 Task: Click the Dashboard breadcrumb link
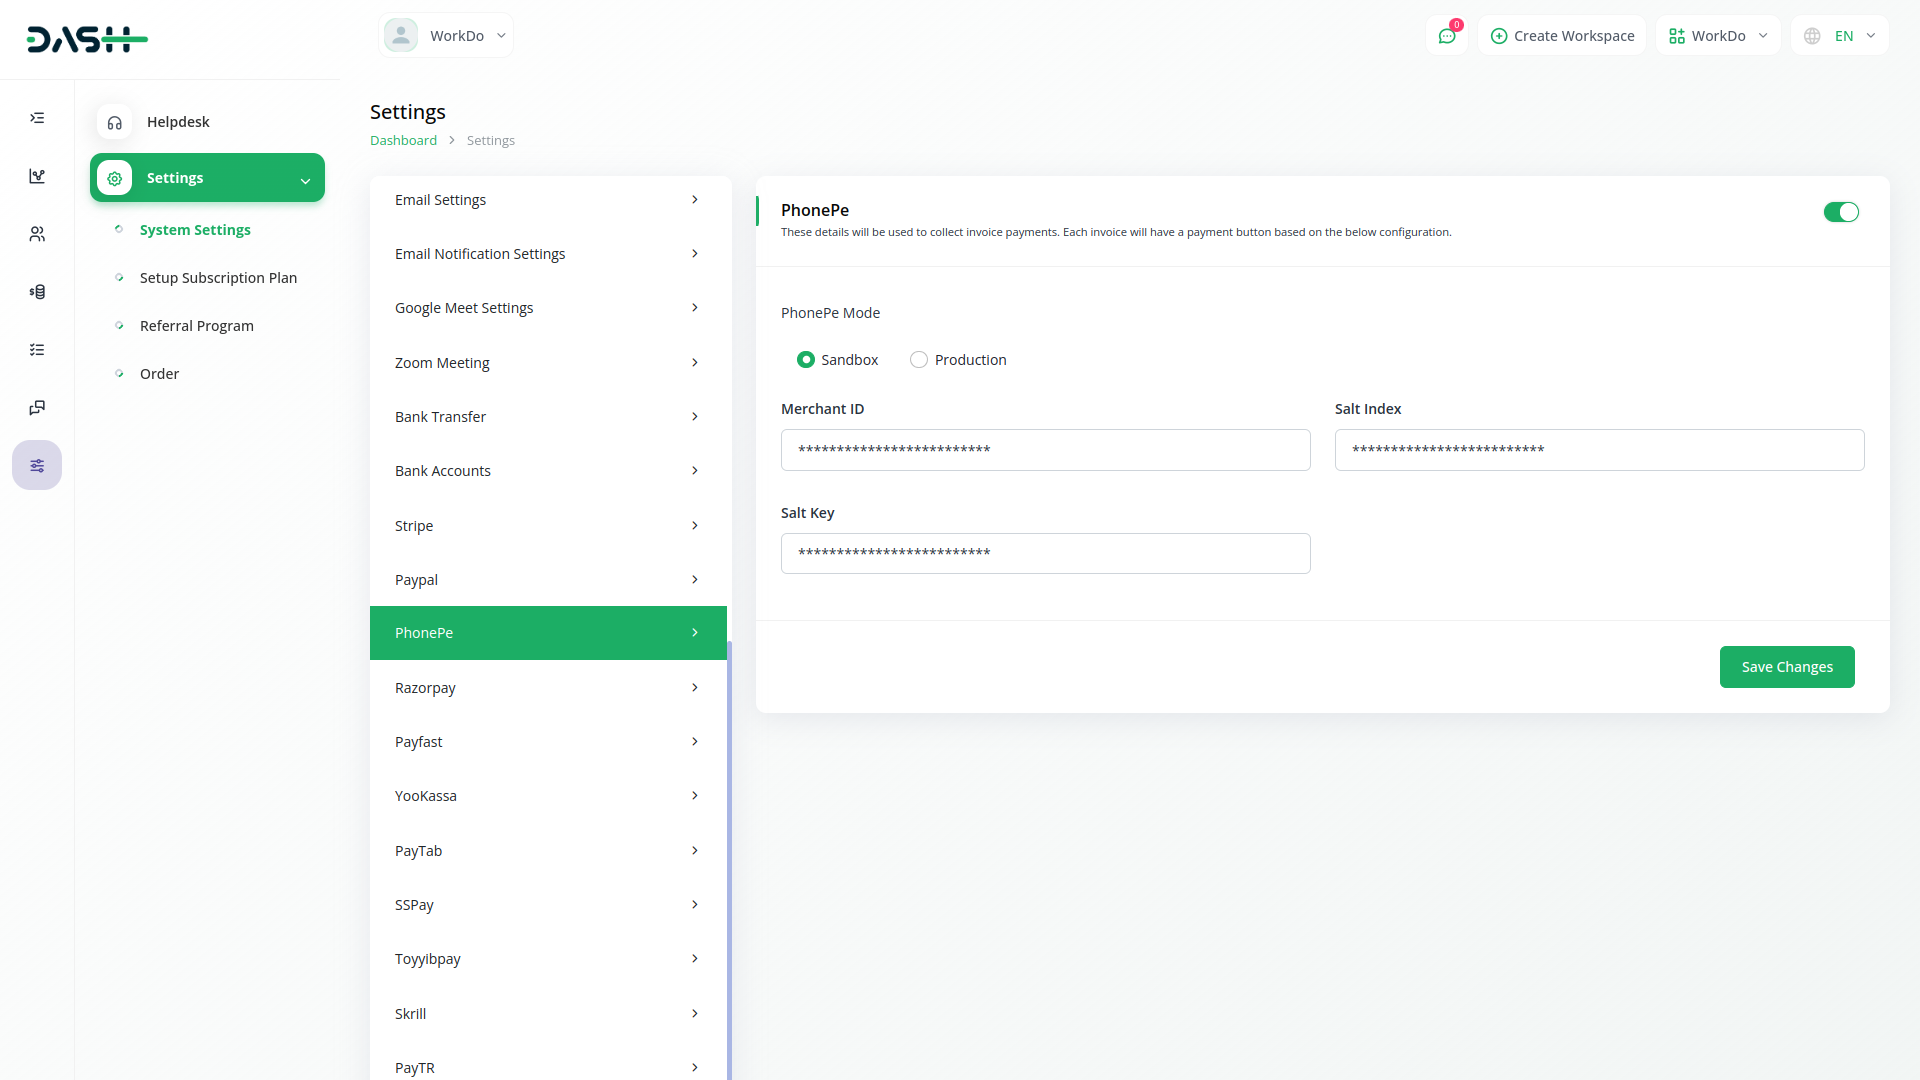403,141
